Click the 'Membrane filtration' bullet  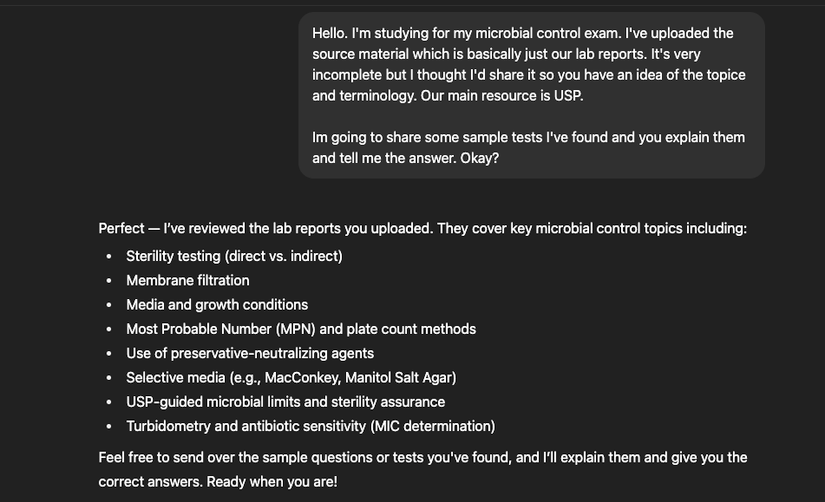(188, 280)
